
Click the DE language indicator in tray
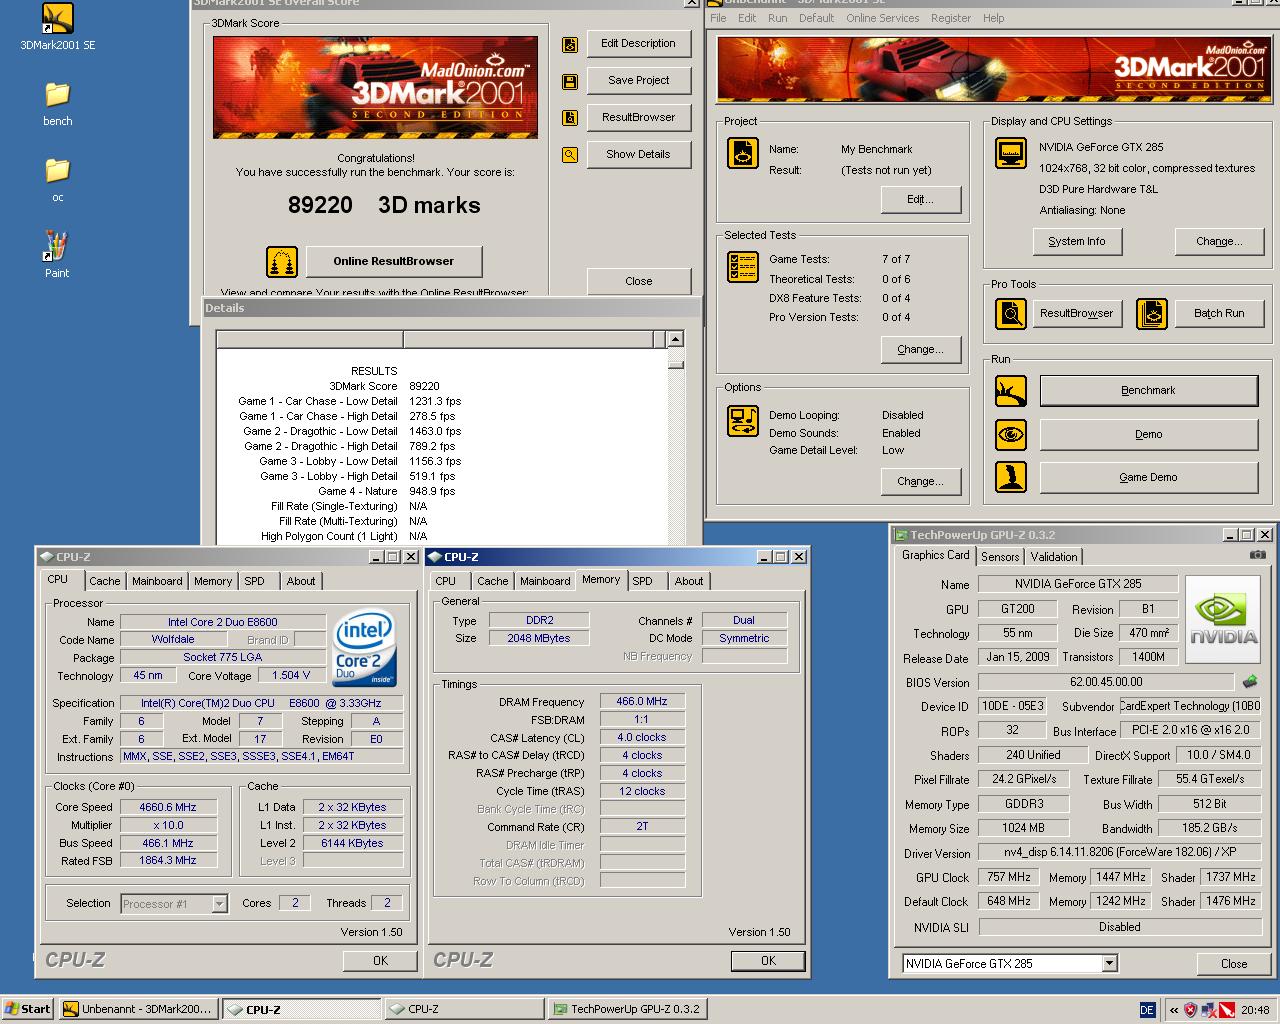tap(1147, 1010)
